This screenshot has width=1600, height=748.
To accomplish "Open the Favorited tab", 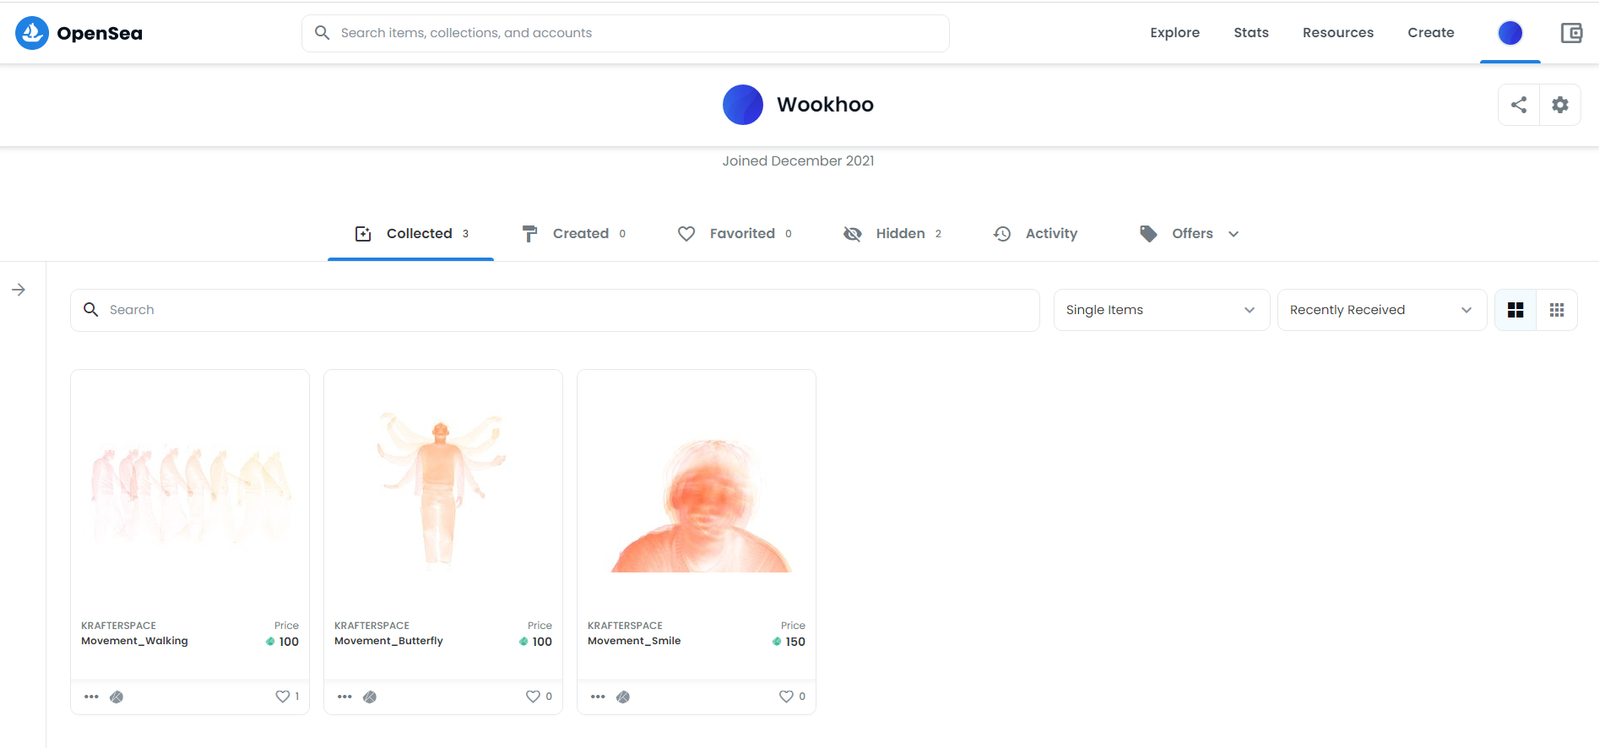I will [x=735, y=234].
